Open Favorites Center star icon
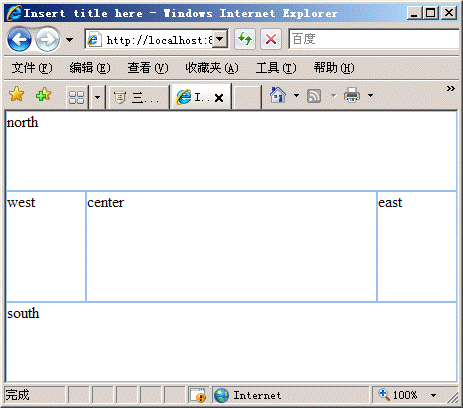Viewport: 463px width, 408px height. [x=16, y=94]
